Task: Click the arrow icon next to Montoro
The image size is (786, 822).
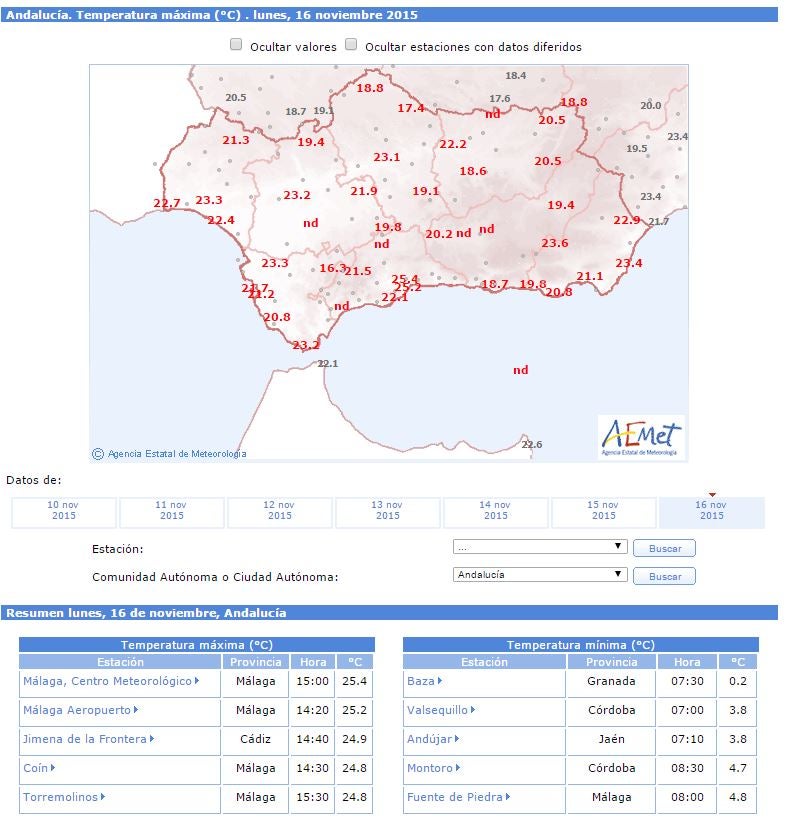Action: tap(458, 768)
